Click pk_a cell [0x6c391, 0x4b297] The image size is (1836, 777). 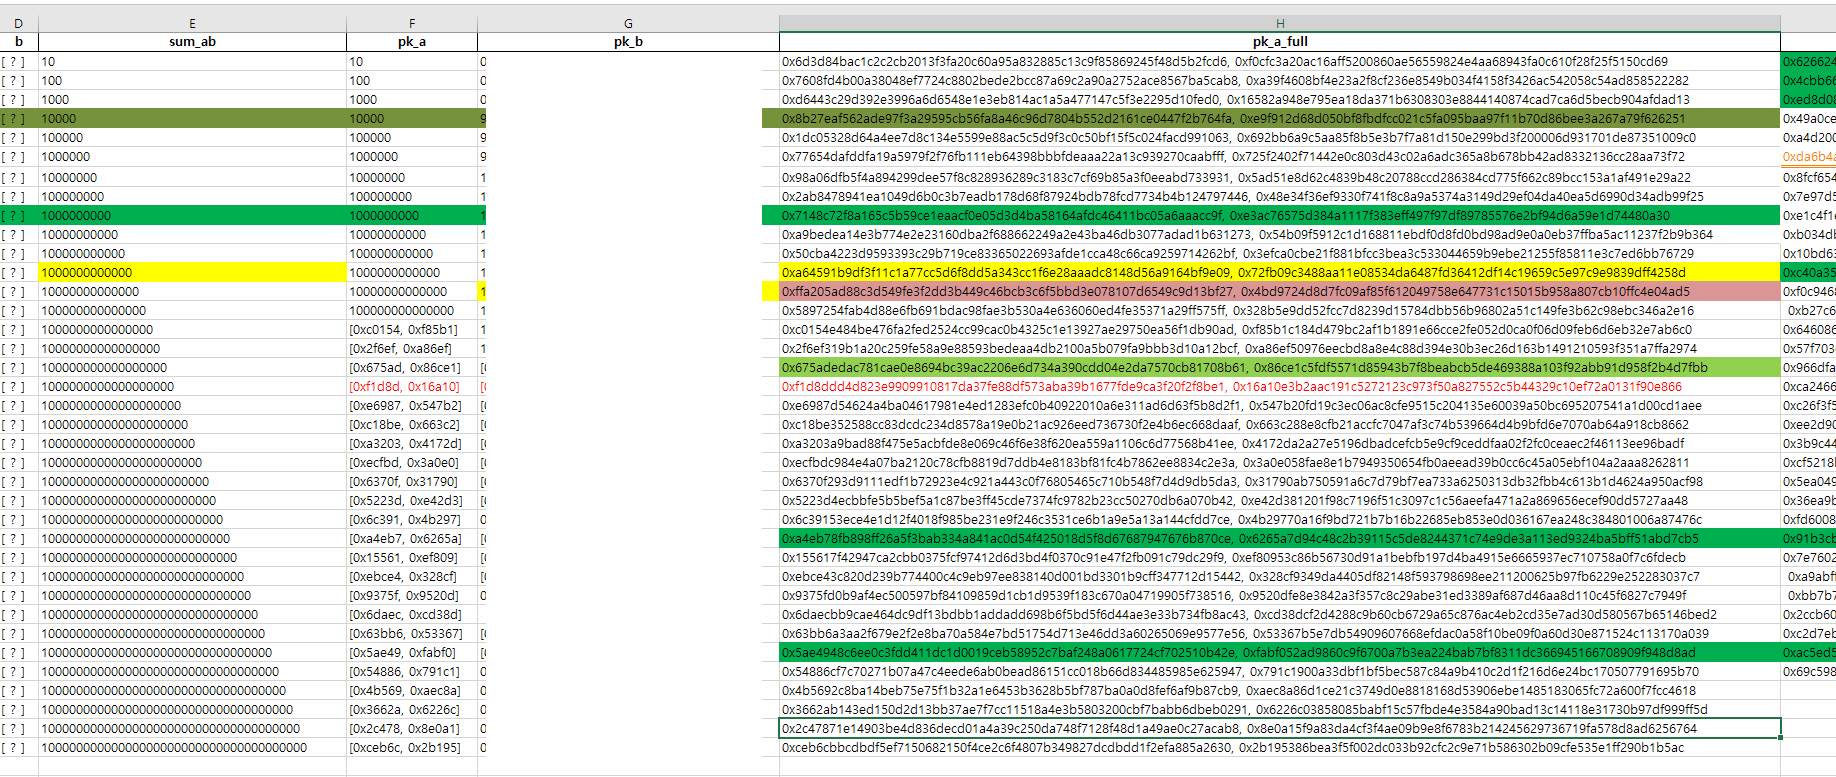click(412, 519)
